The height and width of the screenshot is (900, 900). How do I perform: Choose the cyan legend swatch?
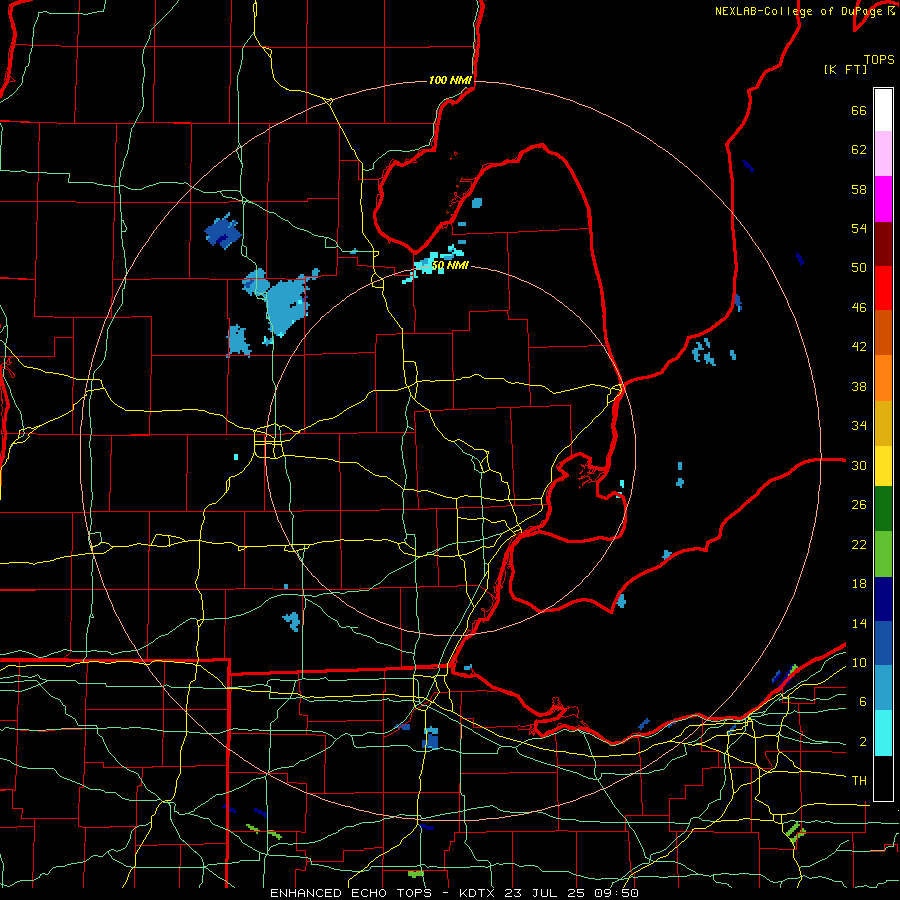tap(883, 732)
